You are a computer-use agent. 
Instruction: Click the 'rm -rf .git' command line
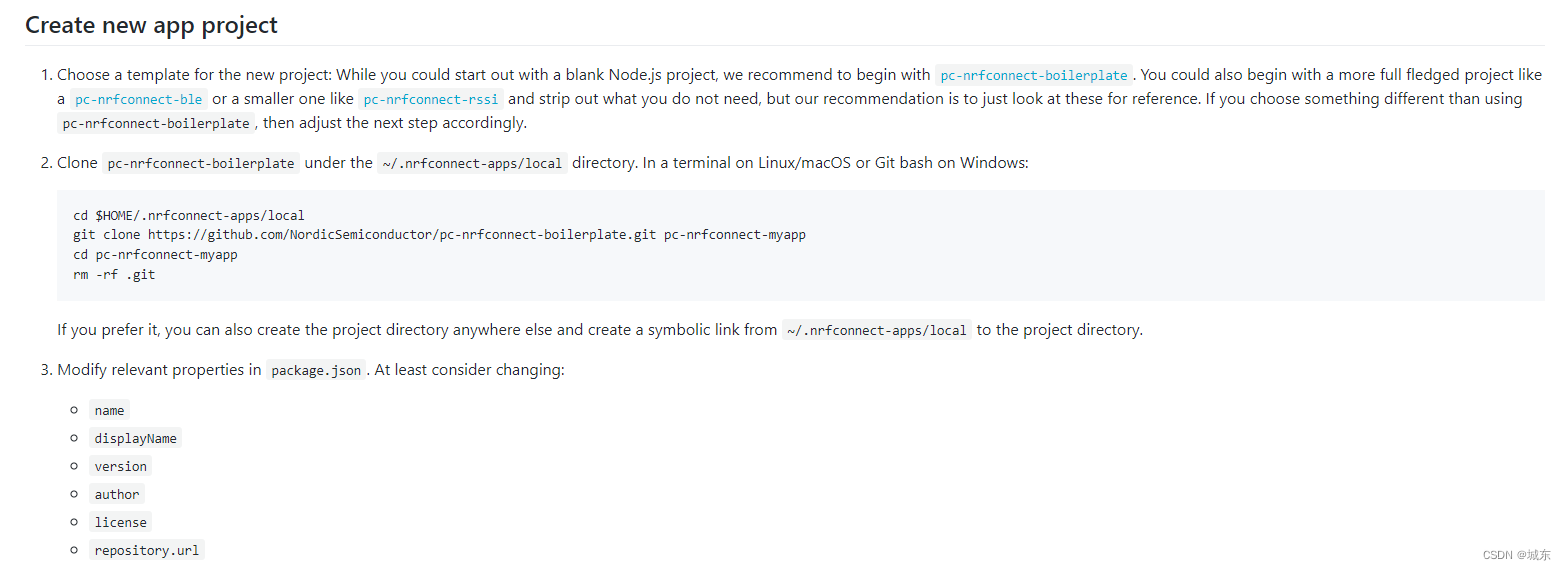(114, 275)
